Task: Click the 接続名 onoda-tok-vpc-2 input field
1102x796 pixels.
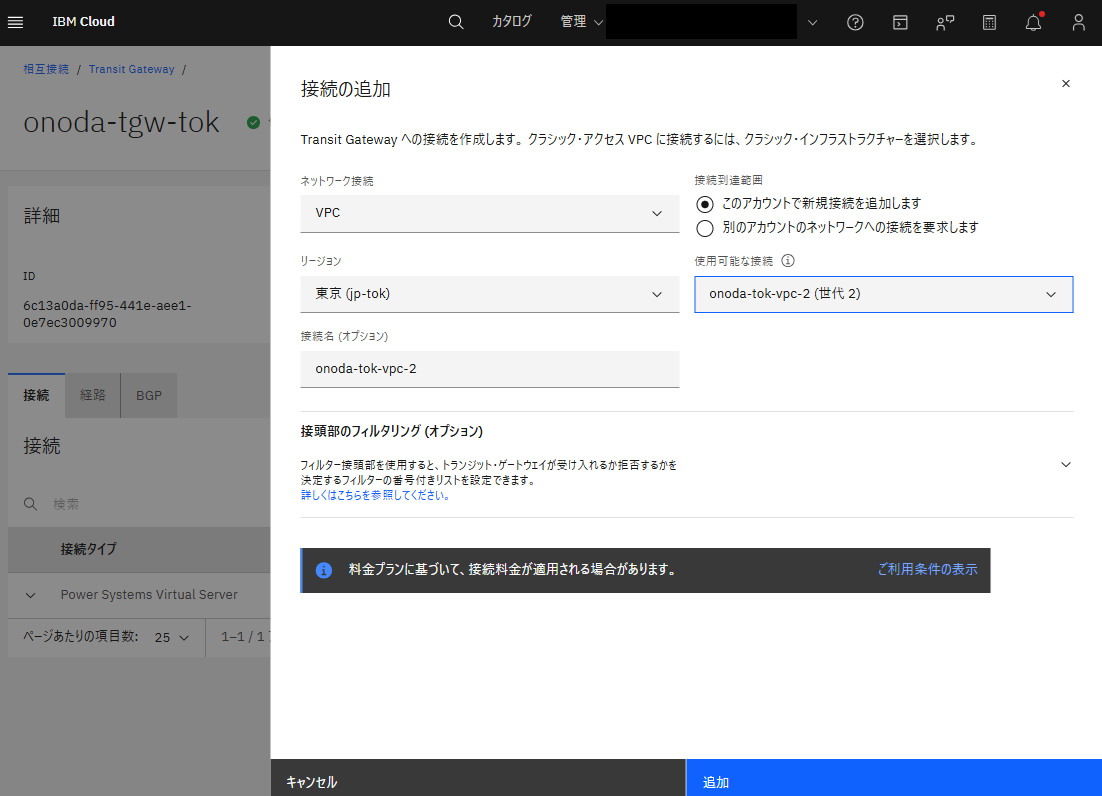Action: click(x=489, y=369)
